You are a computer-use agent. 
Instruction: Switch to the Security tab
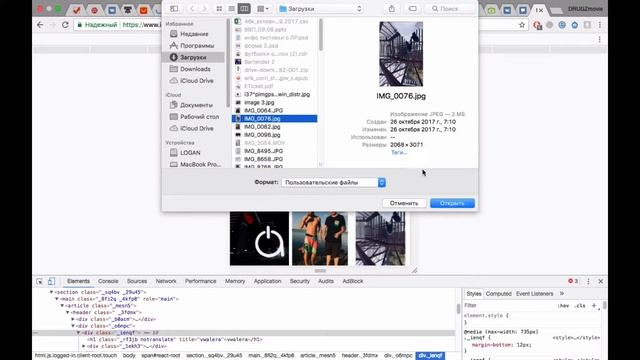[300, 281]
